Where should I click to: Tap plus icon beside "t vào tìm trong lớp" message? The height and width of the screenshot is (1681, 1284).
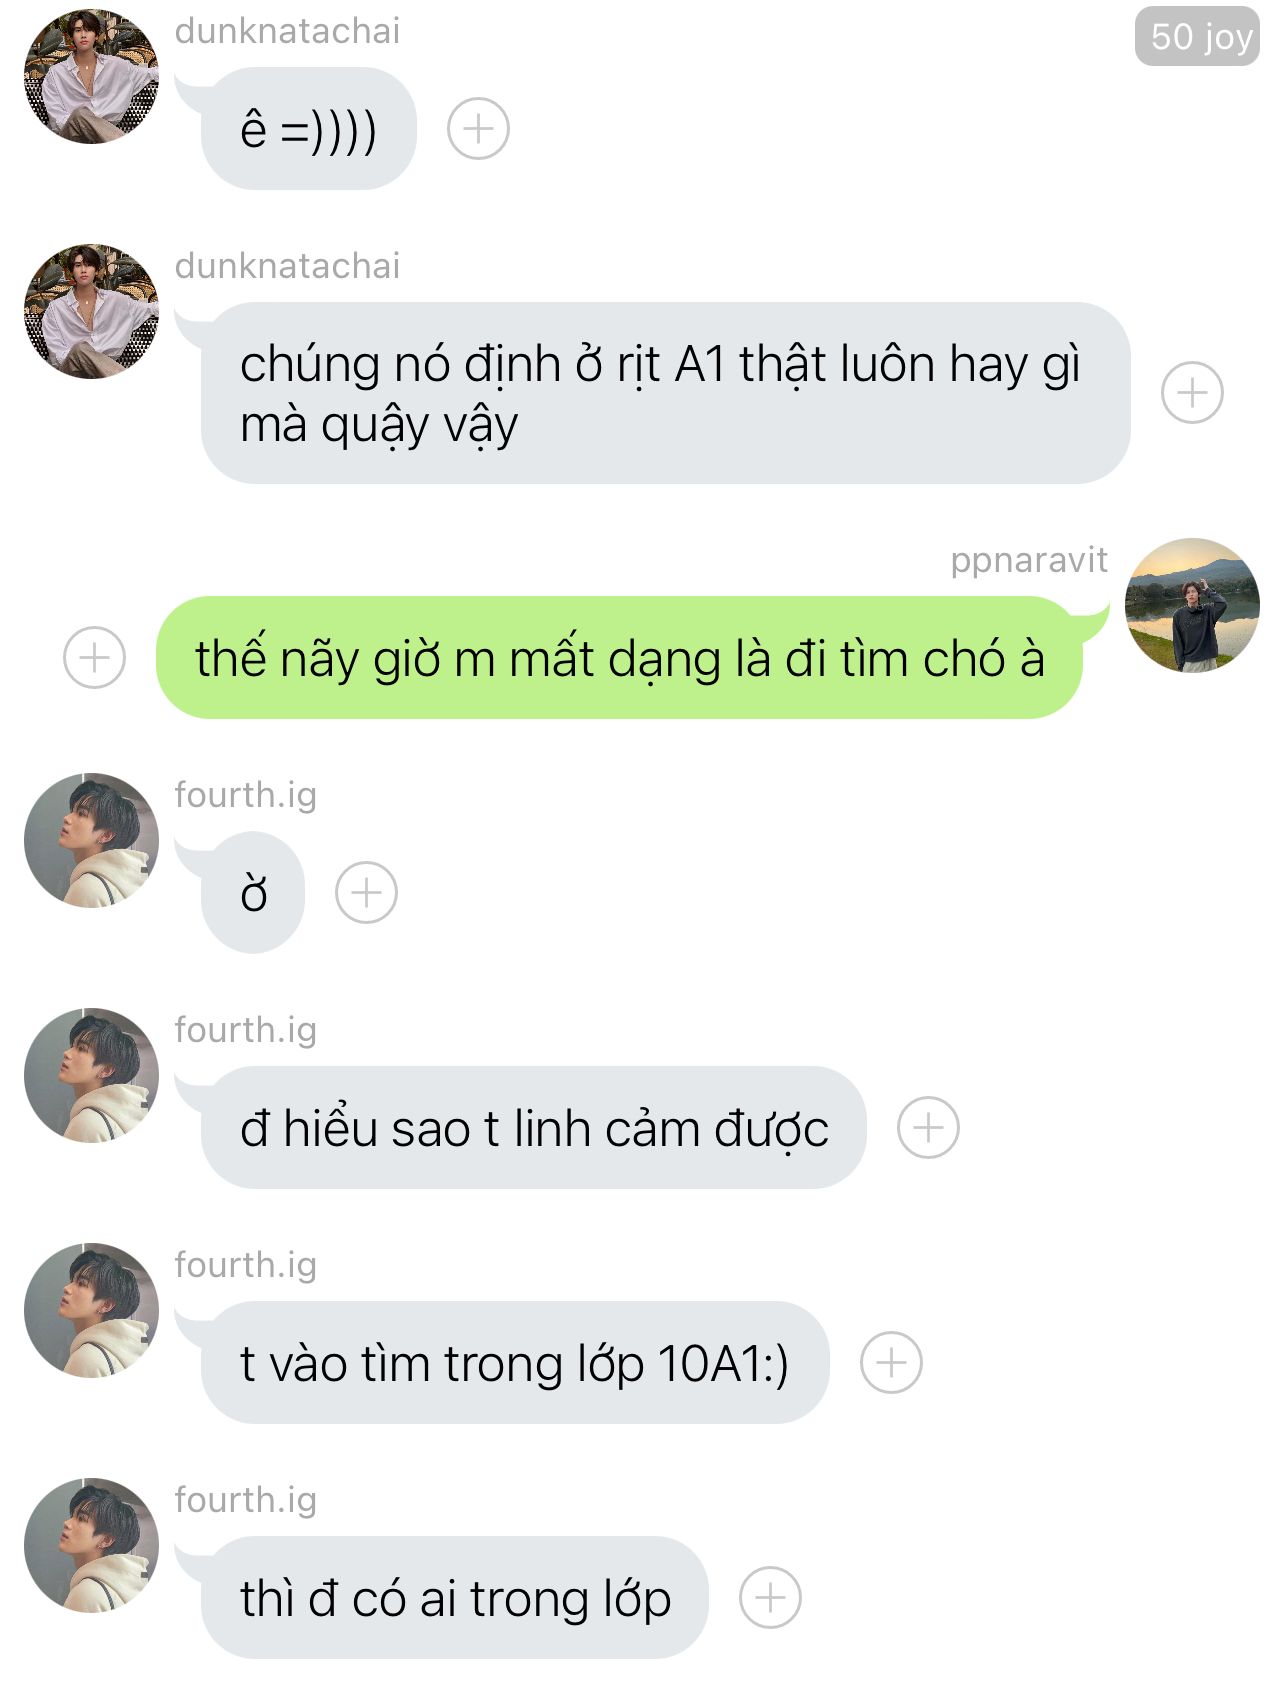tap(891, 1363)
